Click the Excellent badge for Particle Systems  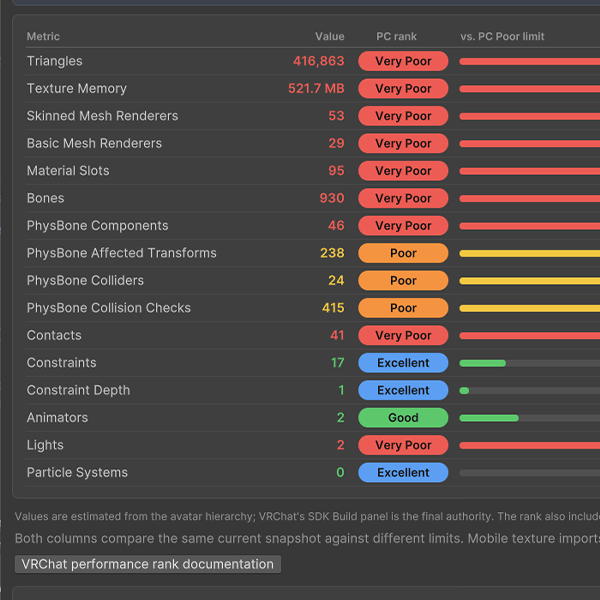pos(403,473)
